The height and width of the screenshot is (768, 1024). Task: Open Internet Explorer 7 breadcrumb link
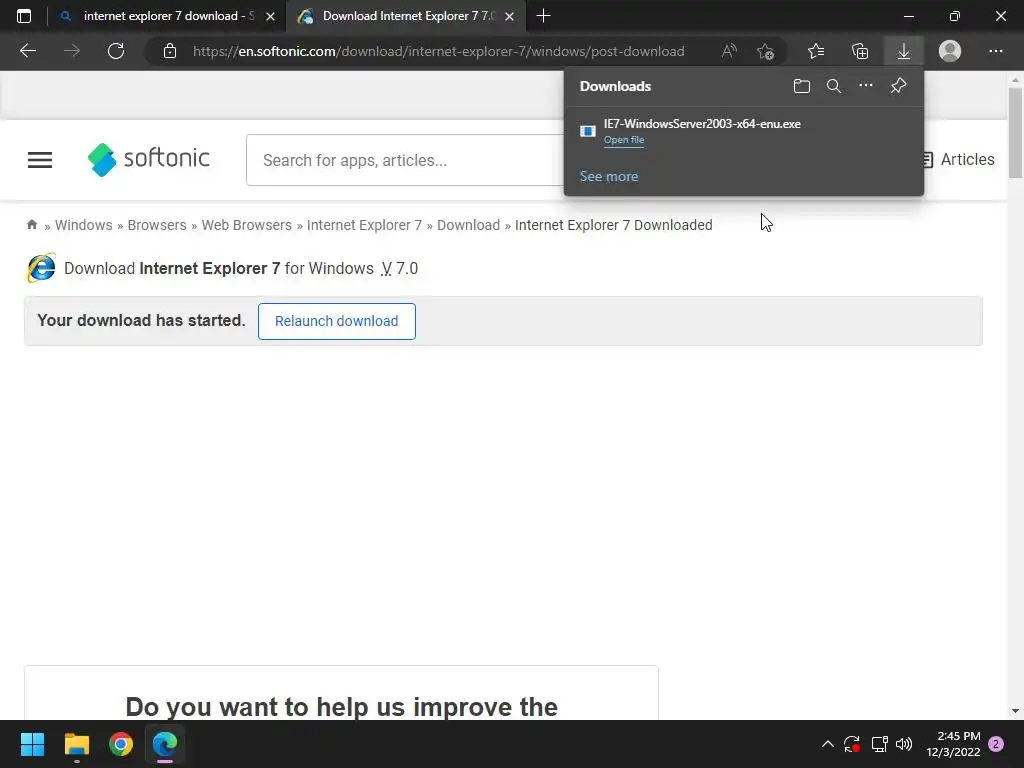(364, 225)
